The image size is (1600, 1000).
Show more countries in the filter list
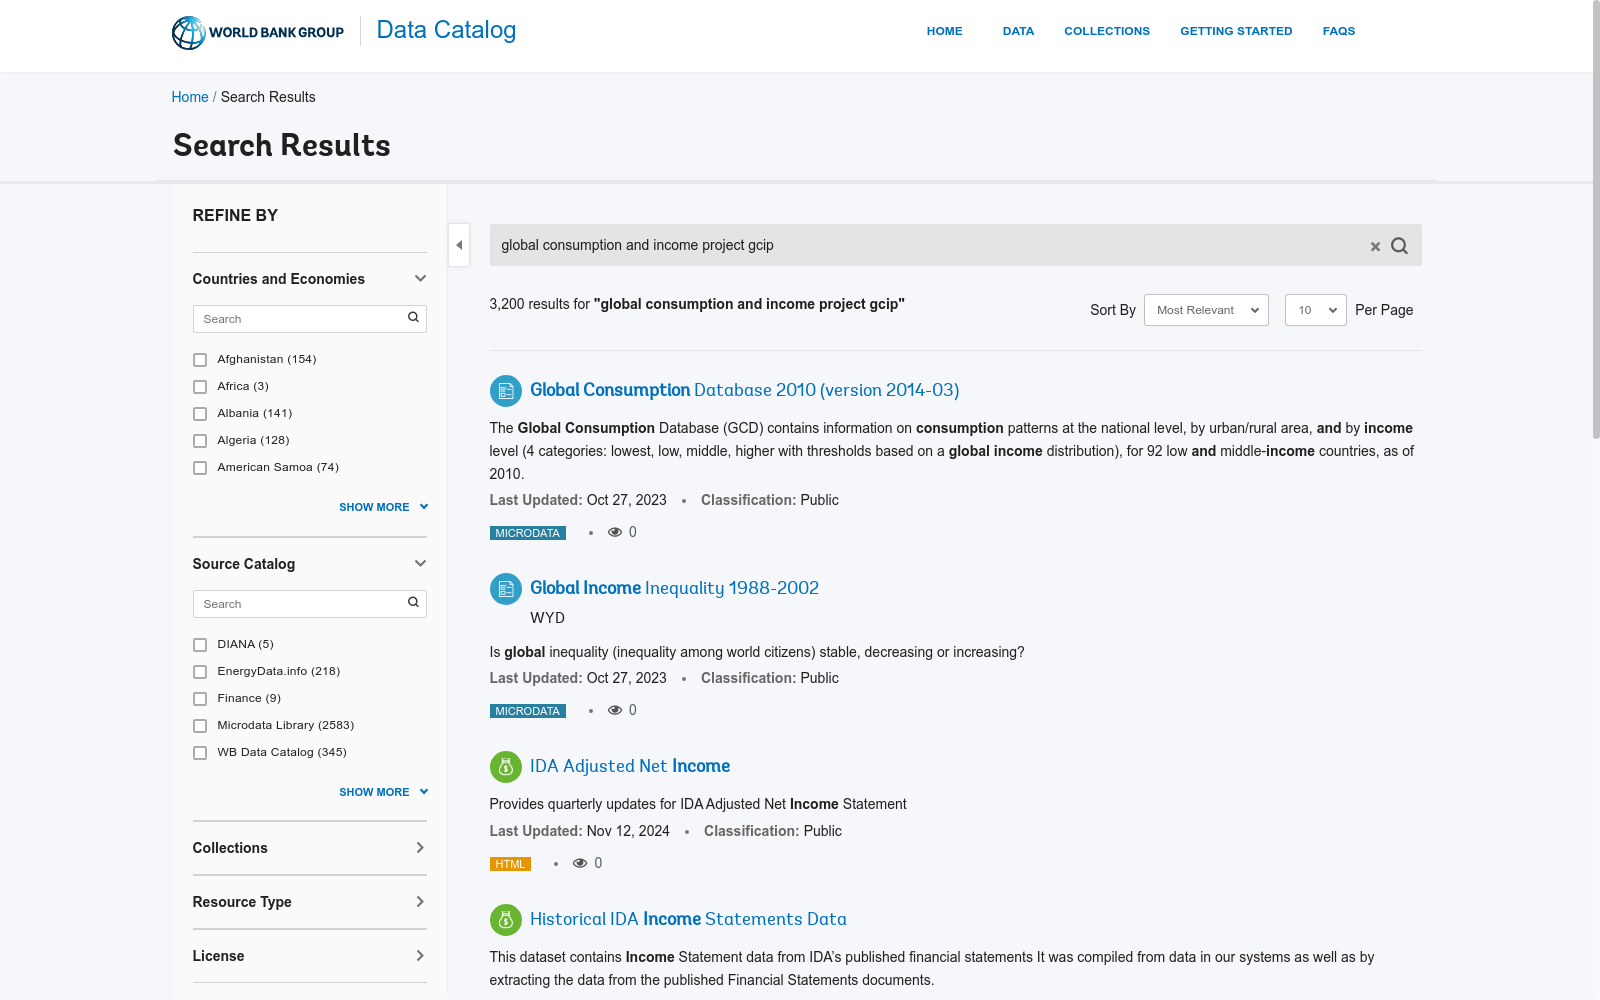pos(383,507)
